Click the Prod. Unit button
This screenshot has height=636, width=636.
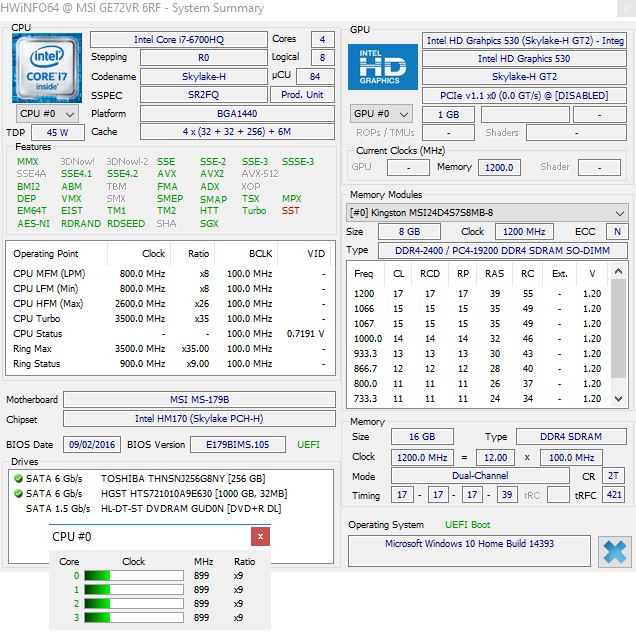(302, 95)
